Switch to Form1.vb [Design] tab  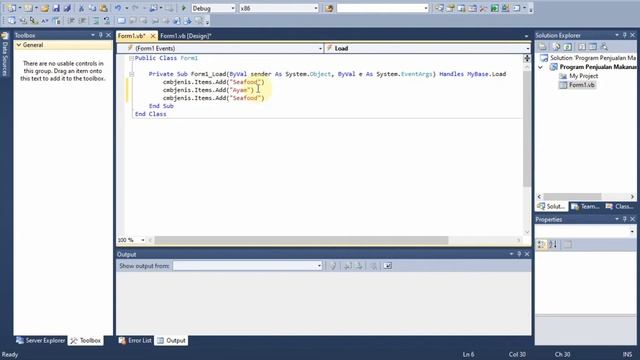click(186, 36)
